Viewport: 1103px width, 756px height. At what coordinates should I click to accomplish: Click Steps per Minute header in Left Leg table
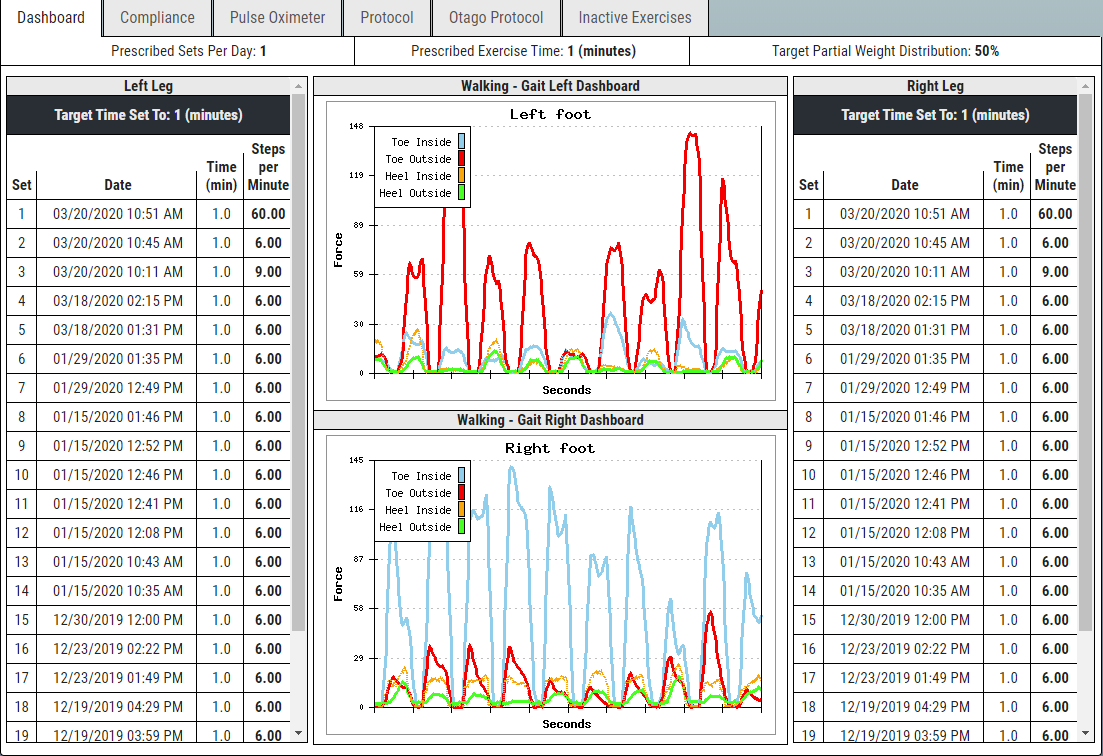[x=268, y=167]
